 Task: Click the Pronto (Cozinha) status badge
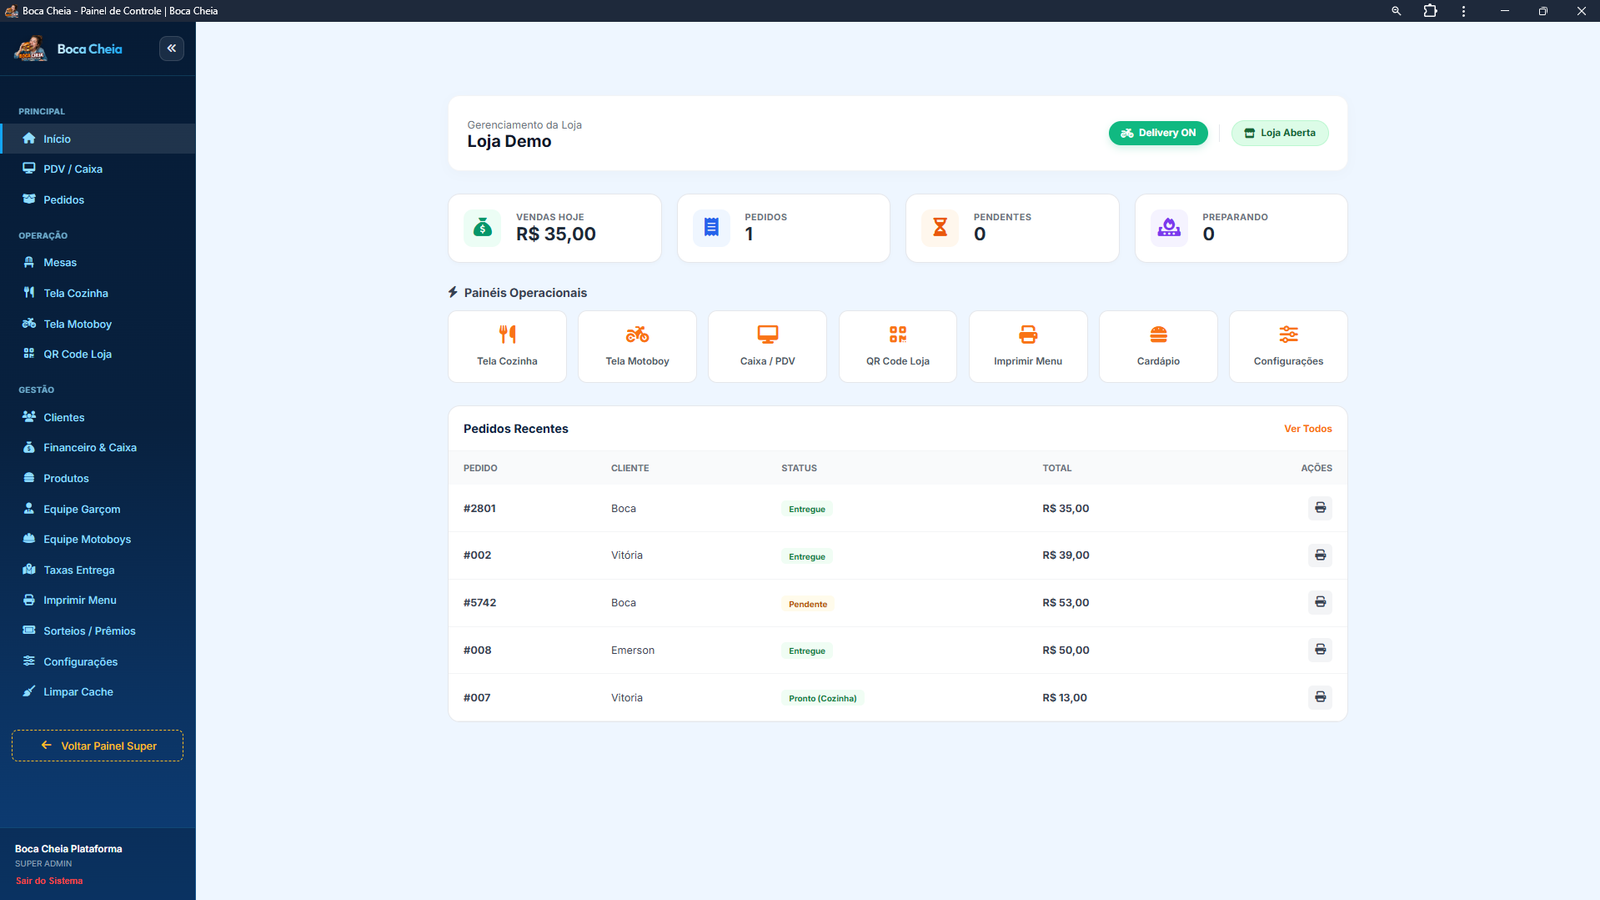pyautogui.click(x=822, y=698)
